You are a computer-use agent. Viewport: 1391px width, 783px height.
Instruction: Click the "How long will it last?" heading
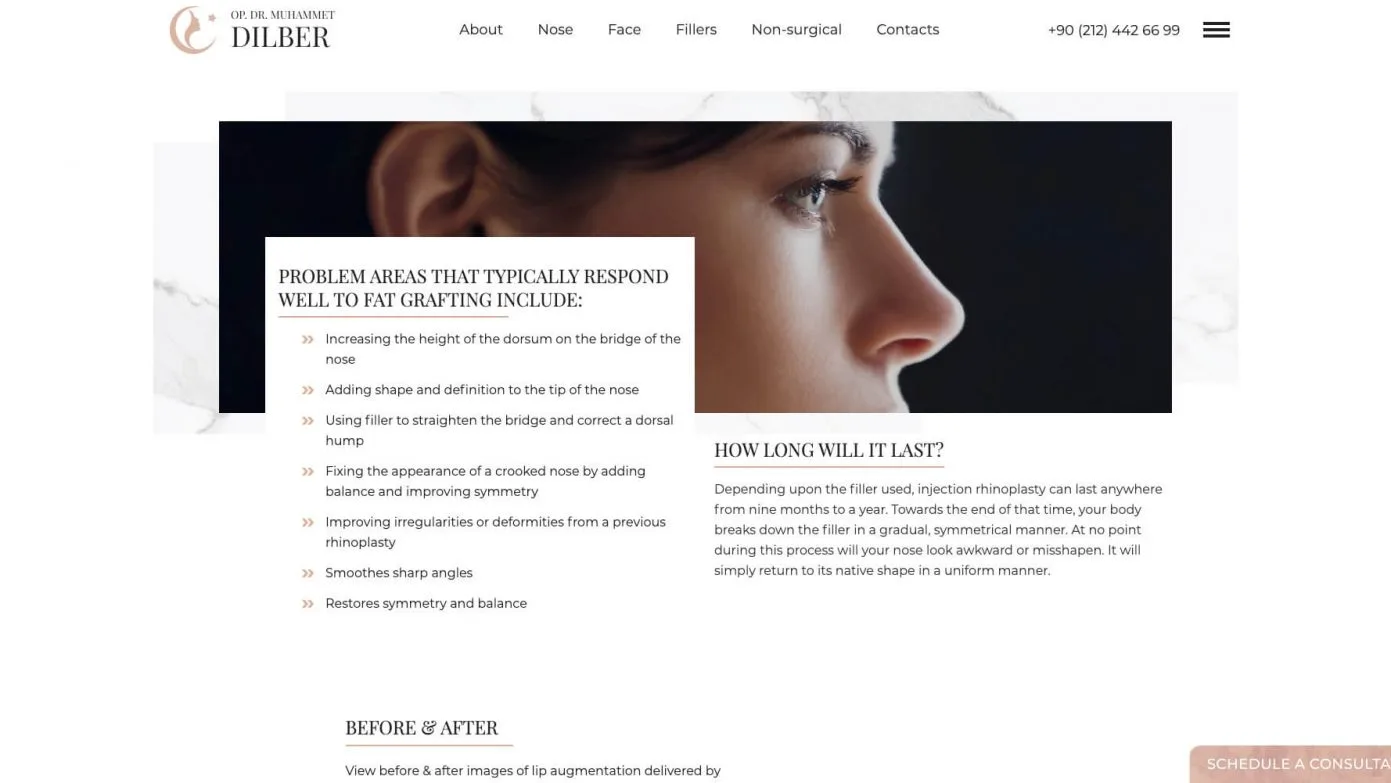pyautogui.click(x=829, y=450)
